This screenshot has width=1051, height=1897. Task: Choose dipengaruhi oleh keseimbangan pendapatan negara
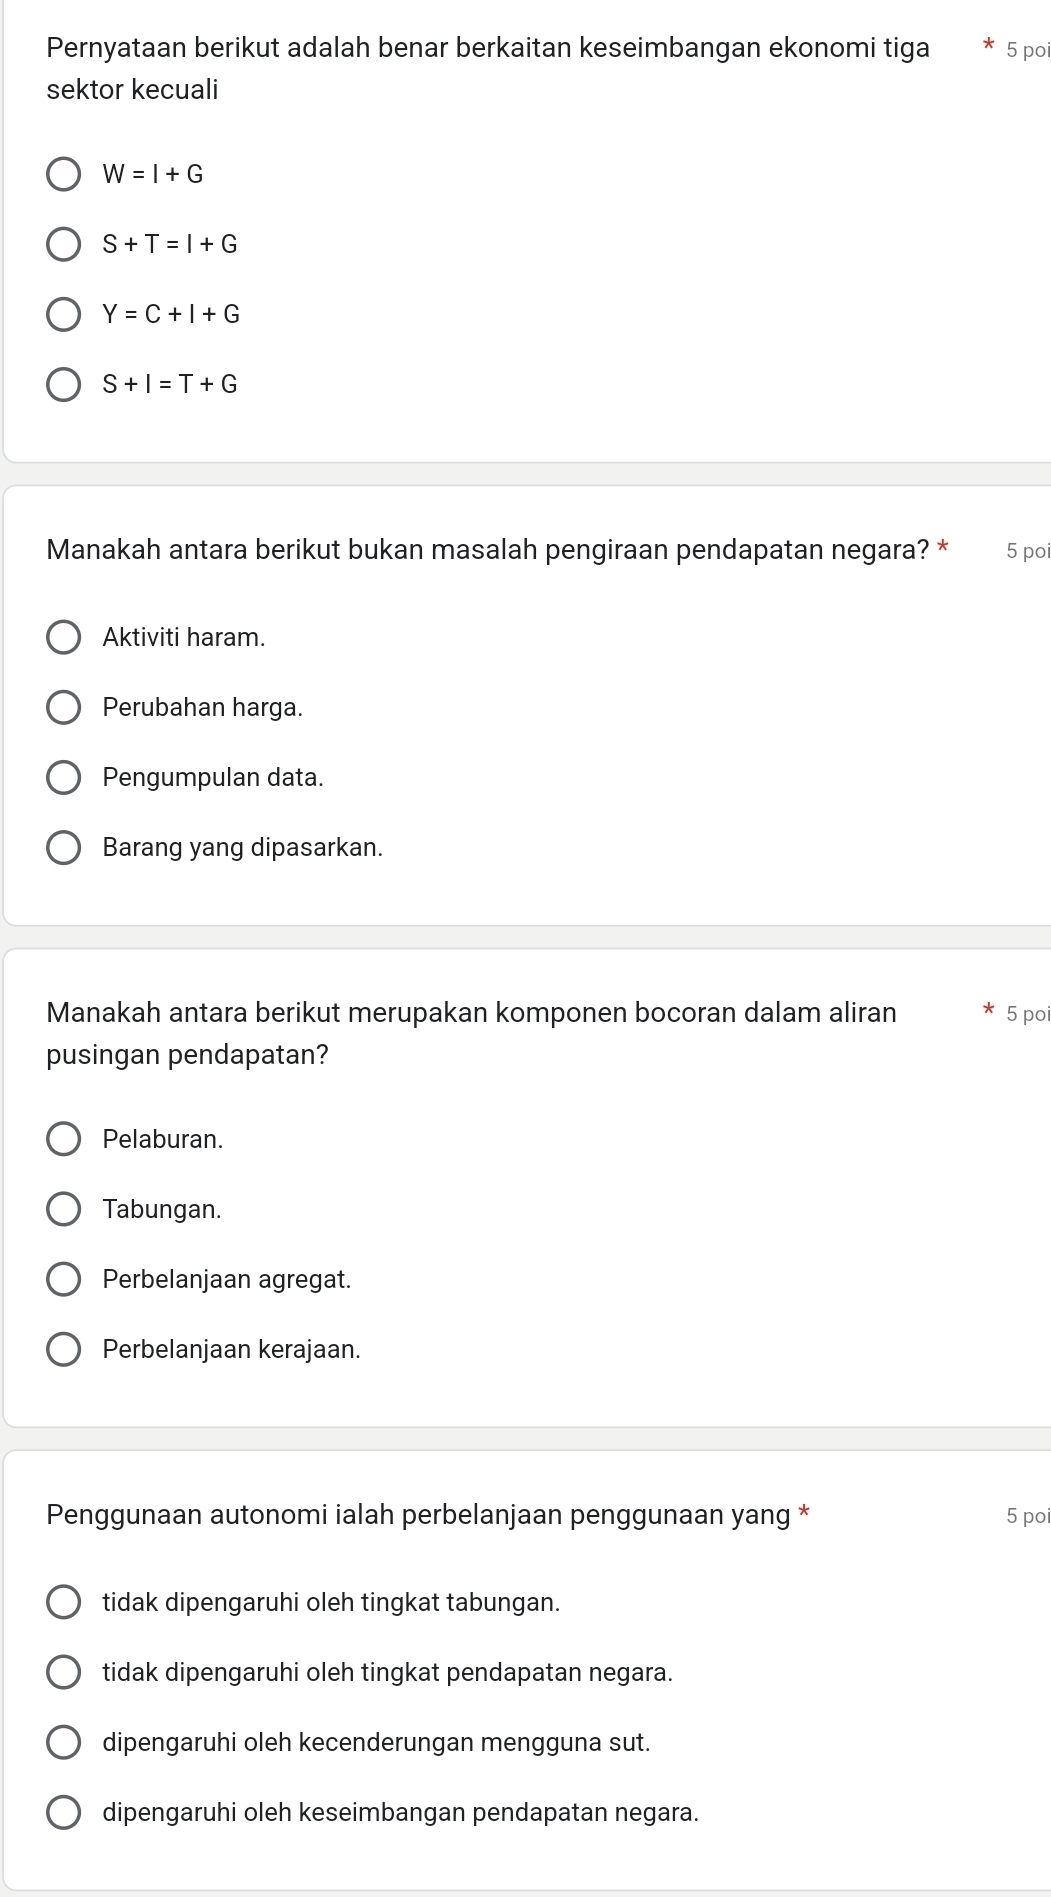pos(64,1812)
